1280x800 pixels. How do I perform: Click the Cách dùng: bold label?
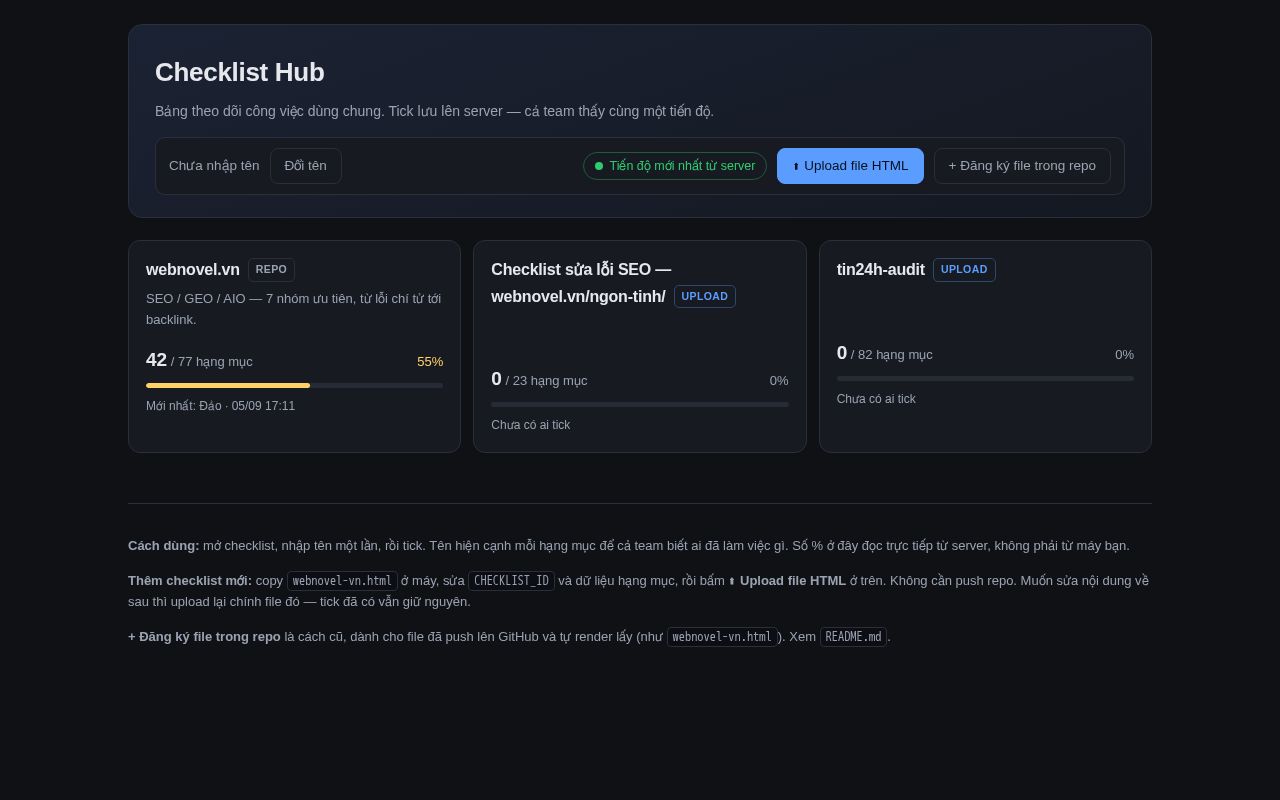click(164, 546)
